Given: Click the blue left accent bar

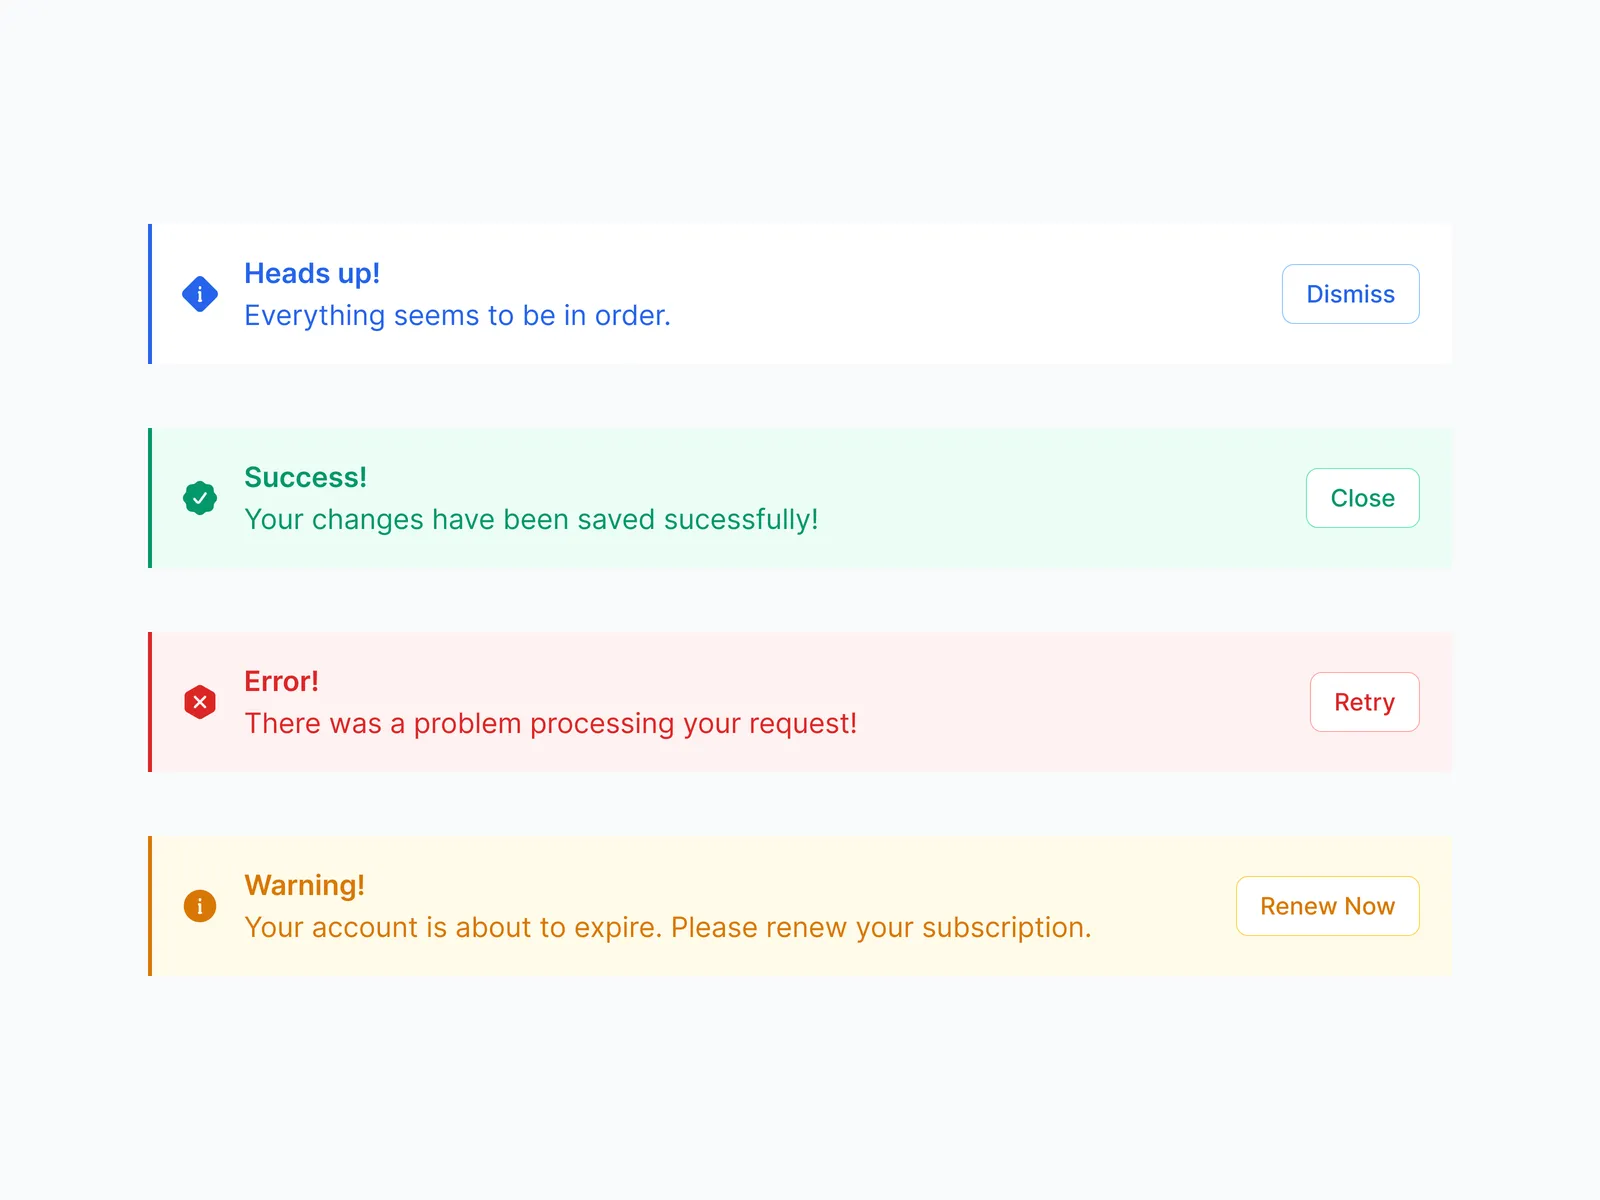Looking at the screenshot, I should [x=150, y=294].
